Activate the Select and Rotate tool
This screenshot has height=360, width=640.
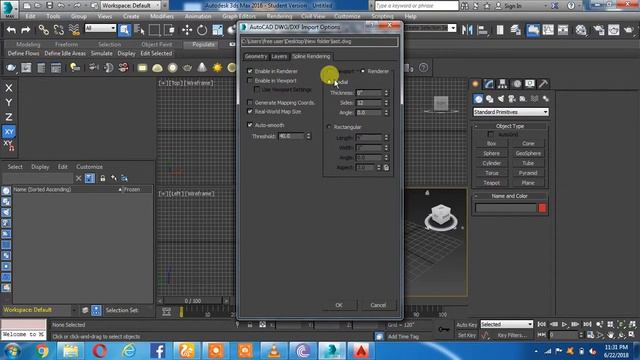tap(202, 30)
